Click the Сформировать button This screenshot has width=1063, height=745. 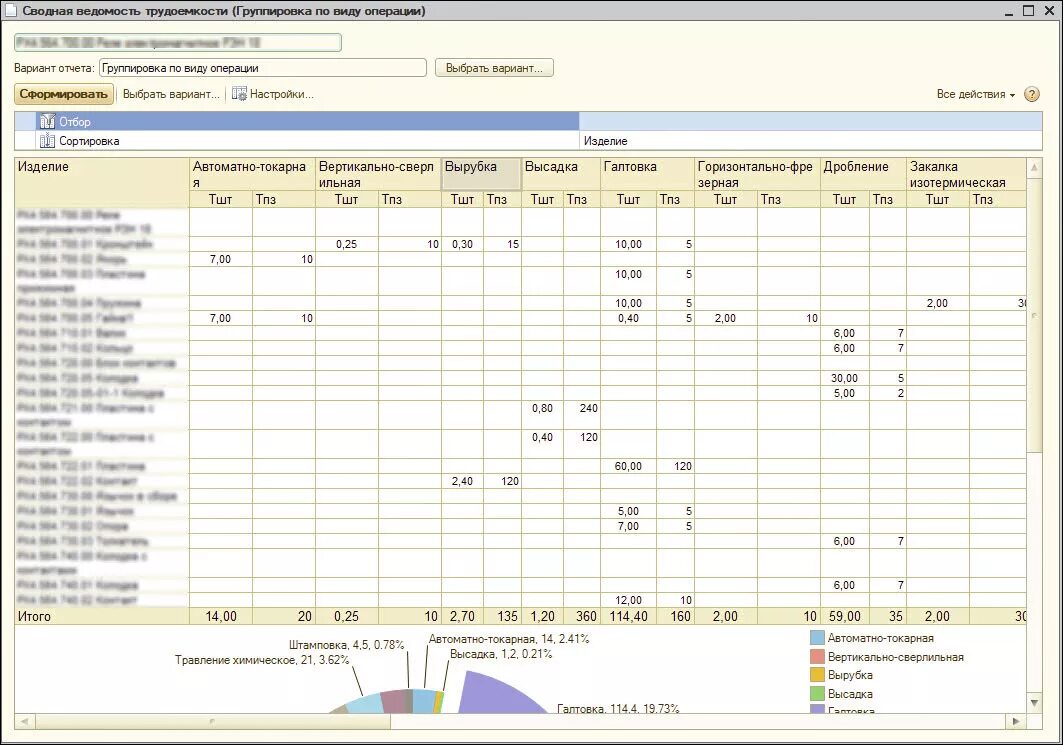64,94
